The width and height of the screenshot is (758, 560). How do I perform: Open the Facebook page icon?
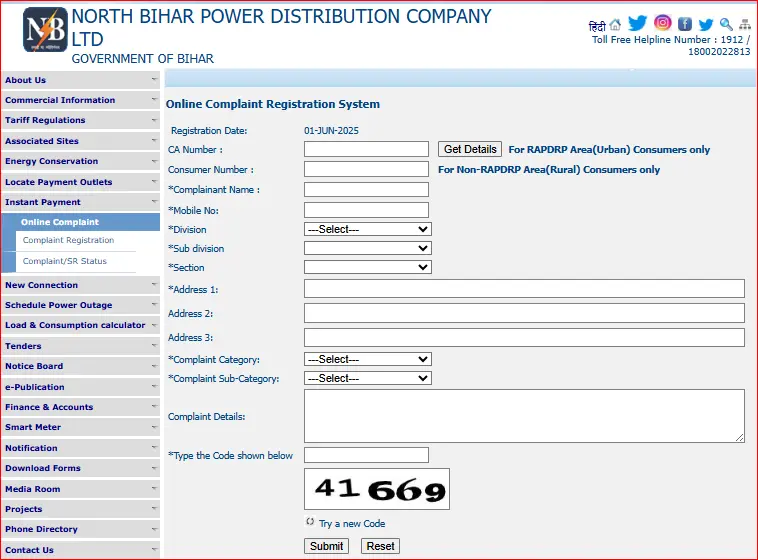pyautogui.click(x=685, y=24)
